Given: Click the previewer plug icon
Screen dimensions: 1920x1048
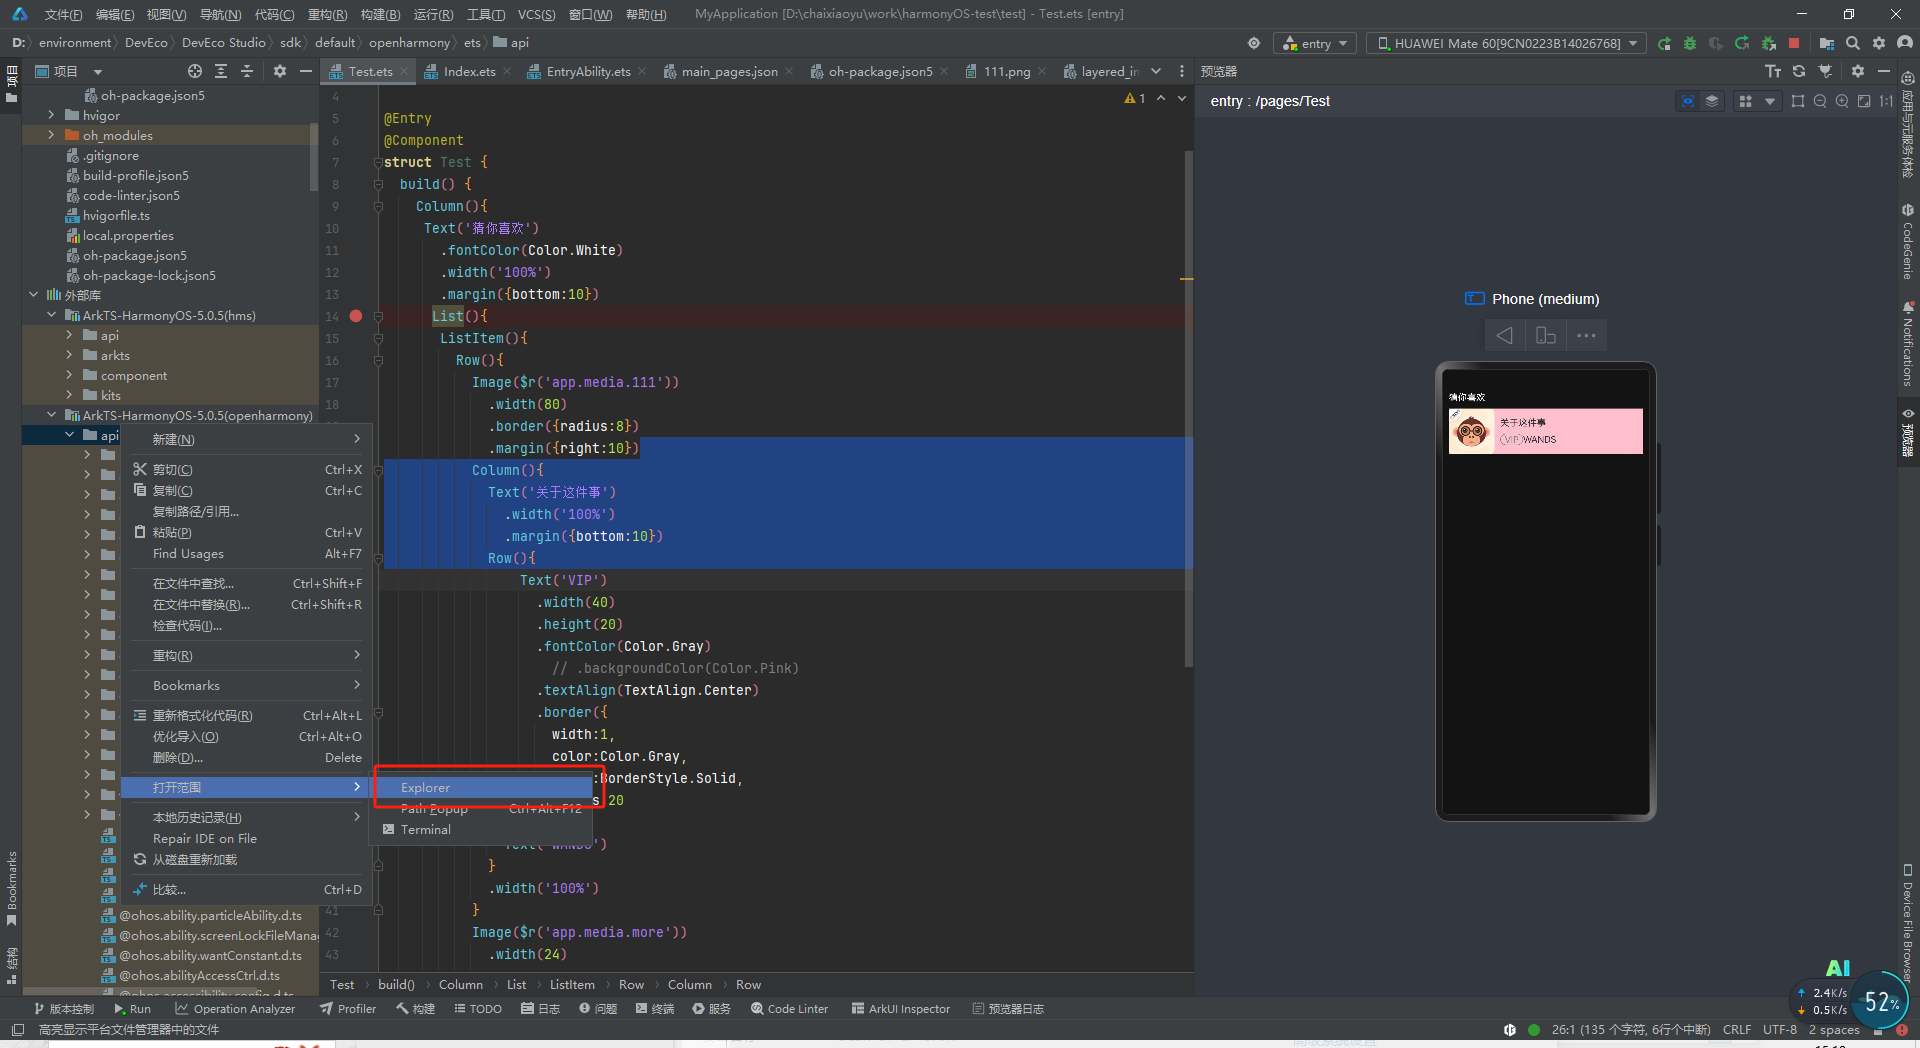Looking at the screenshot, I should coord(1825,71).
